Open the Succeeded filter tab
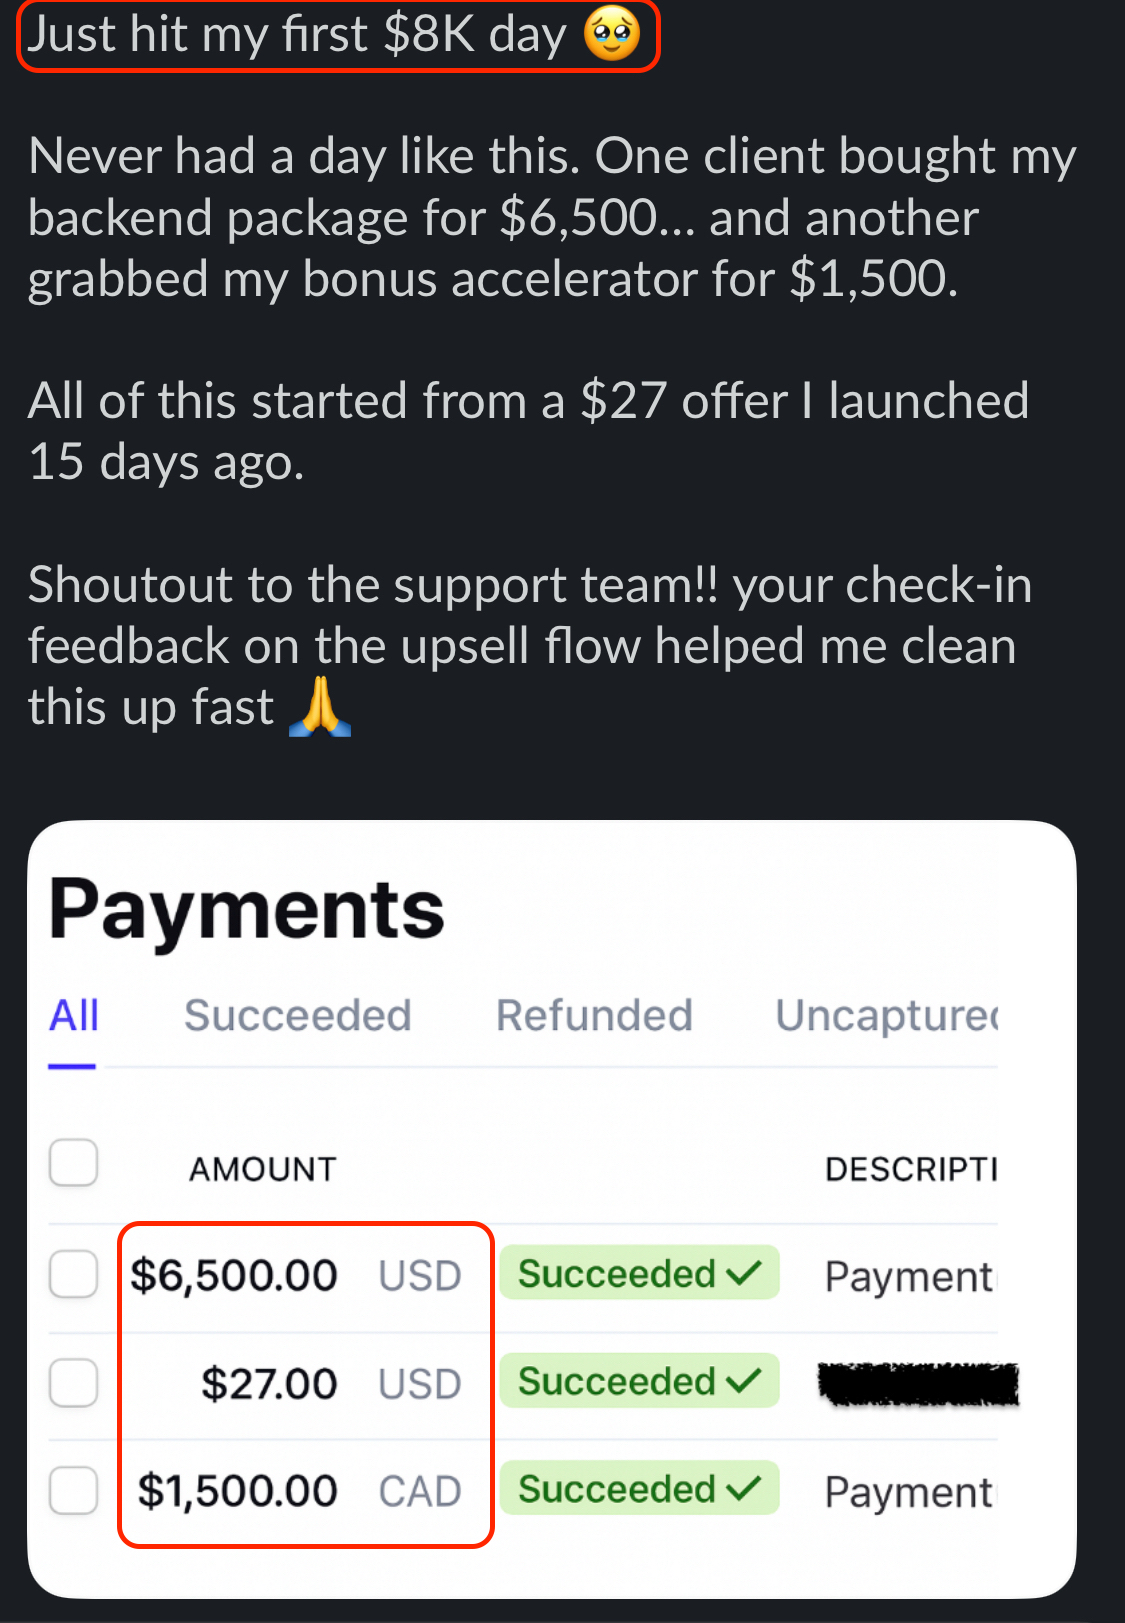 [x=298, y=1016]
